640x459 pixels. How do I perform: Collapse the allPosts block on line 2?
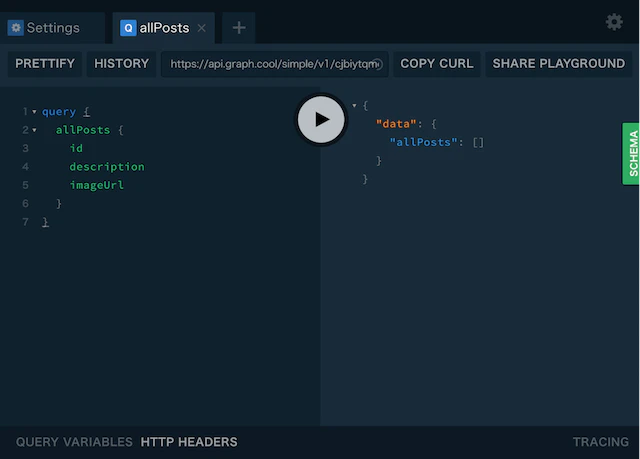point(34,130)
